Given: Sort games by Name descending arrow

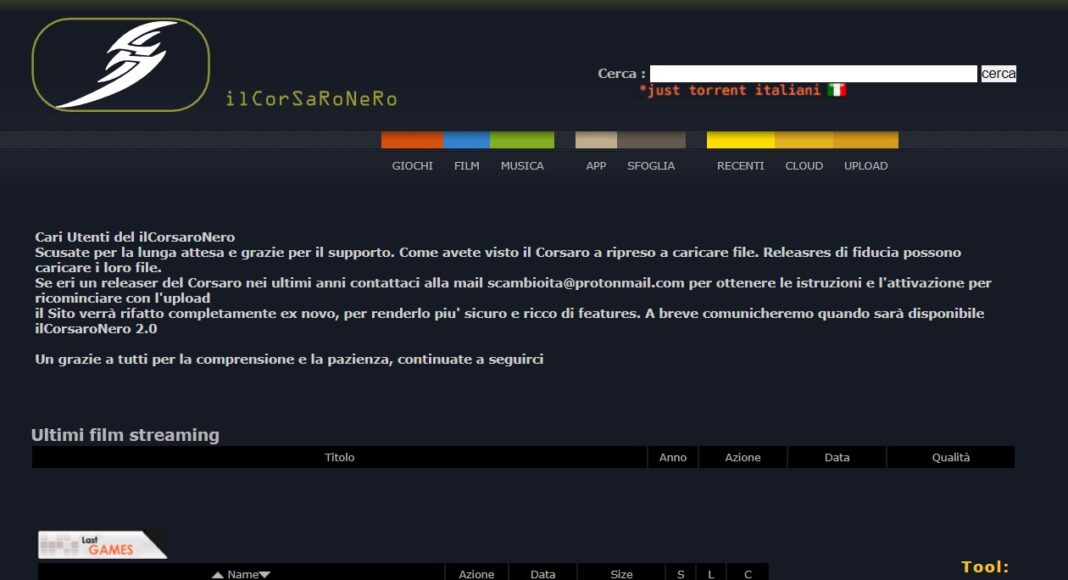Looking at the screenshot, I should (265, 575).
